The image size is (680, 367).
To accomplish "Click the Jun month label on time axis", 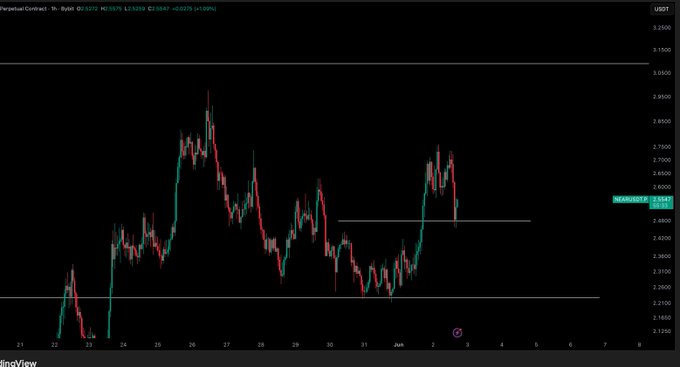I will [399, 345].
